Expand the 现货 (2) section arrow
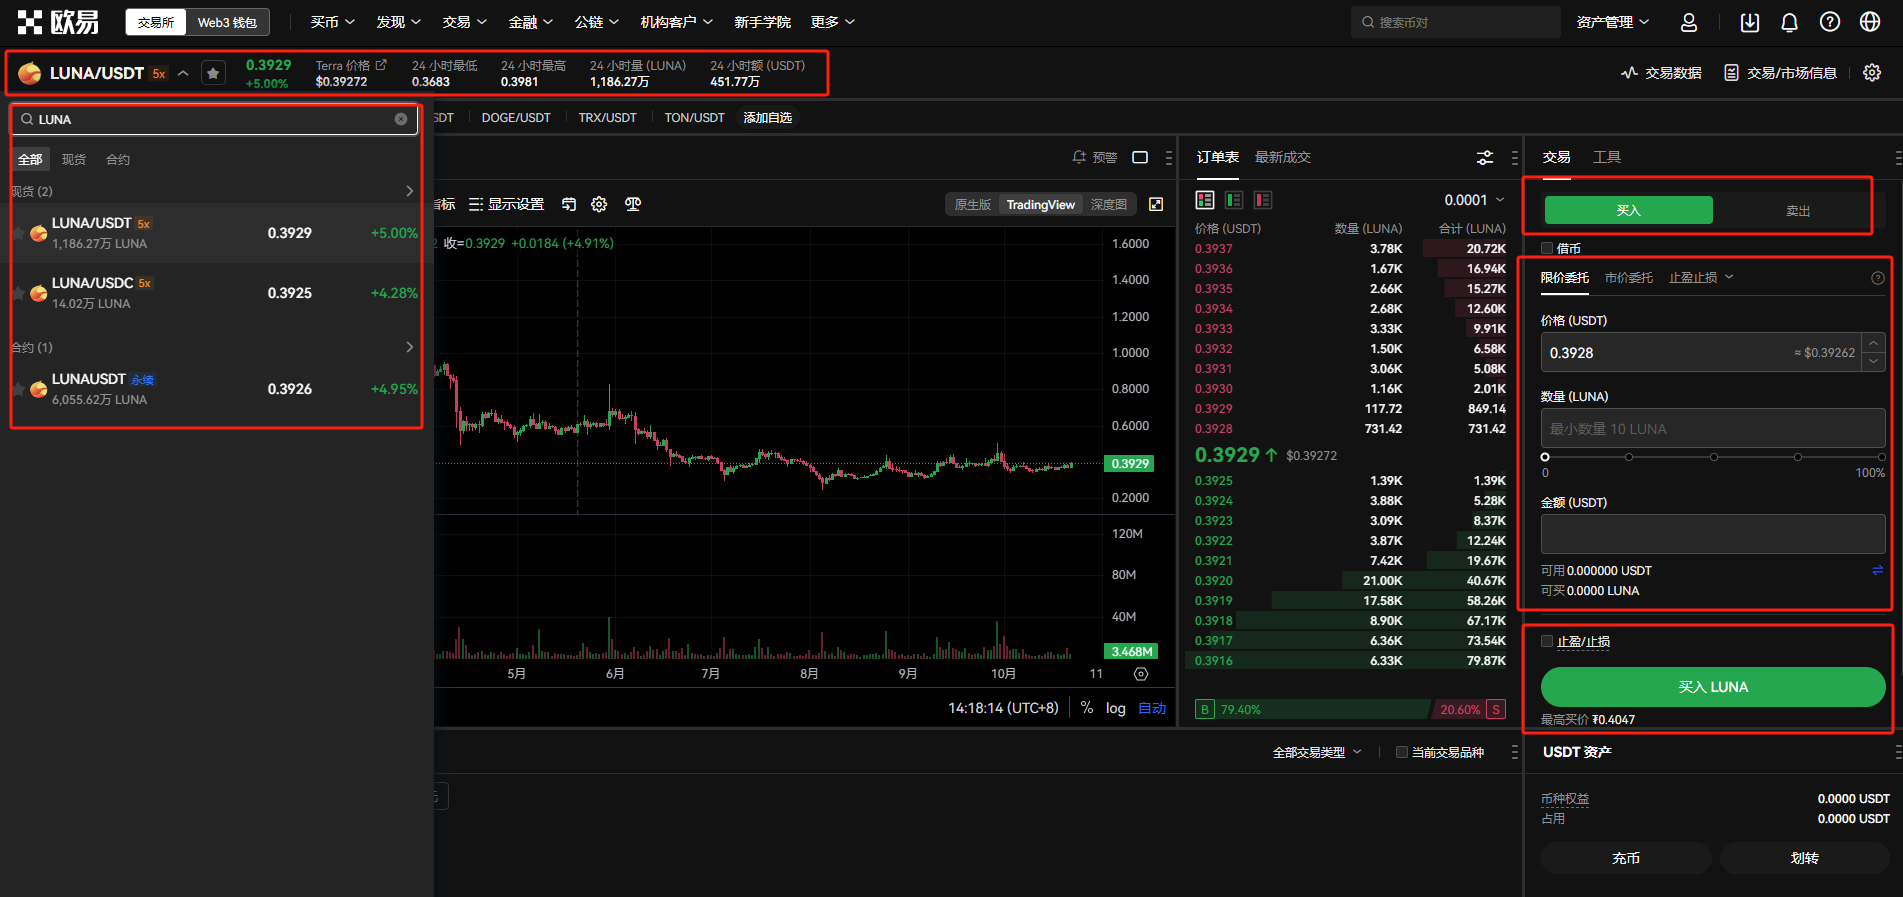 [x=409, y=191]
